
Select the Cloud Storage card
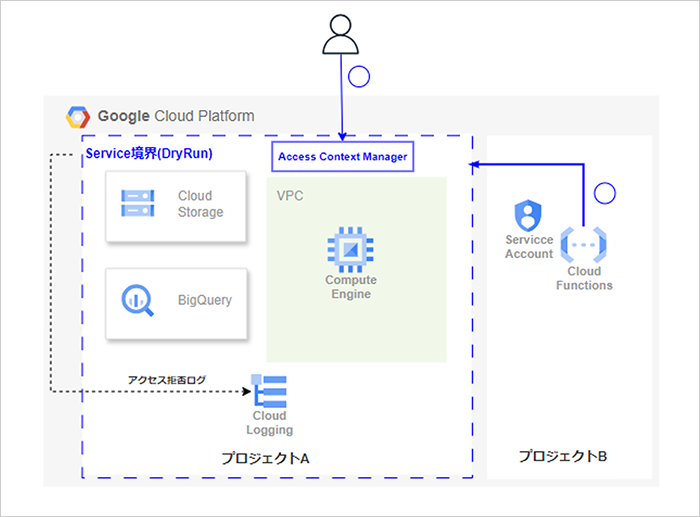pyautogui.click(x=176, y=206)
